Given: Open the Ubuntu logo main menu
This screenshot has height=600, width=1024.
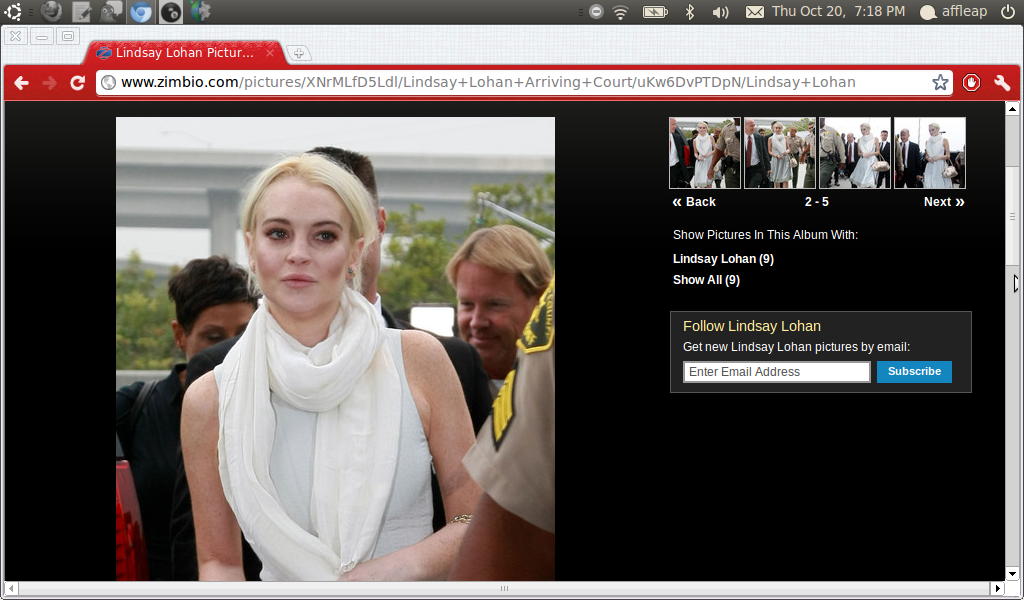Looking at the screenshot, I should [13, 12].
